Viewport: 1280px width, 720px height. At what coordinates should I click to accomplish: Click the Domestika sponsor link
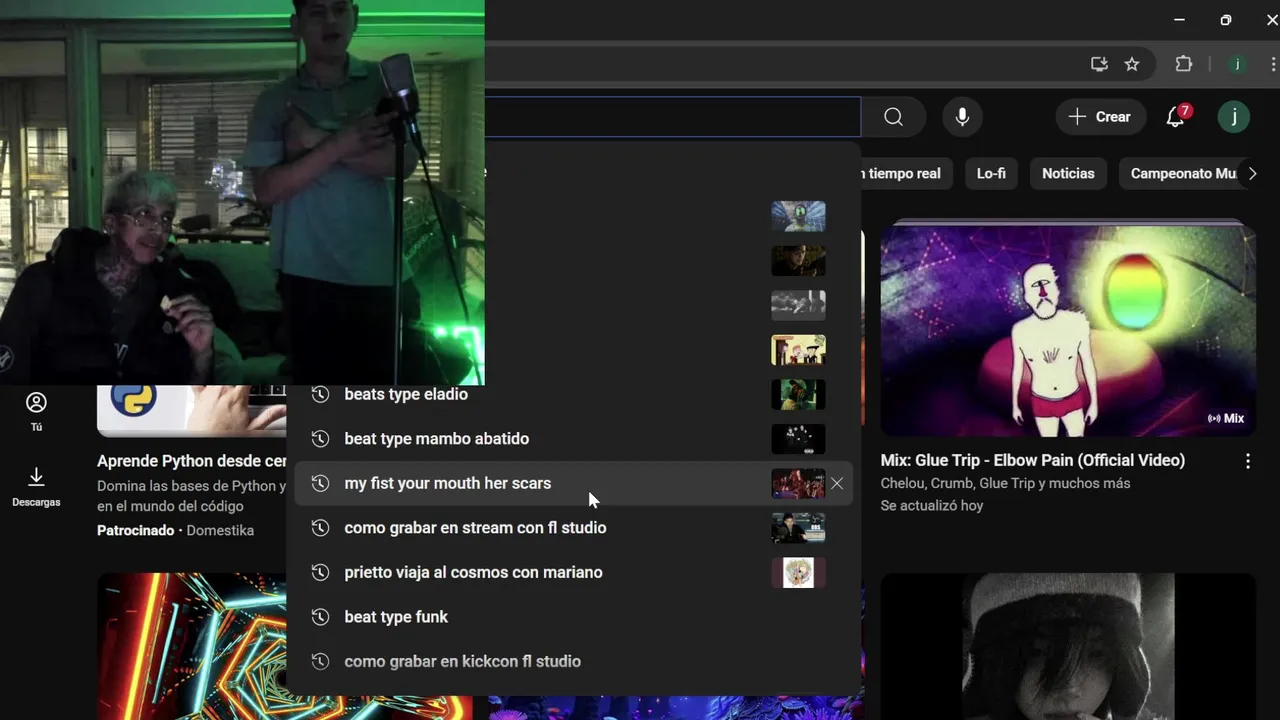point(220,530)
